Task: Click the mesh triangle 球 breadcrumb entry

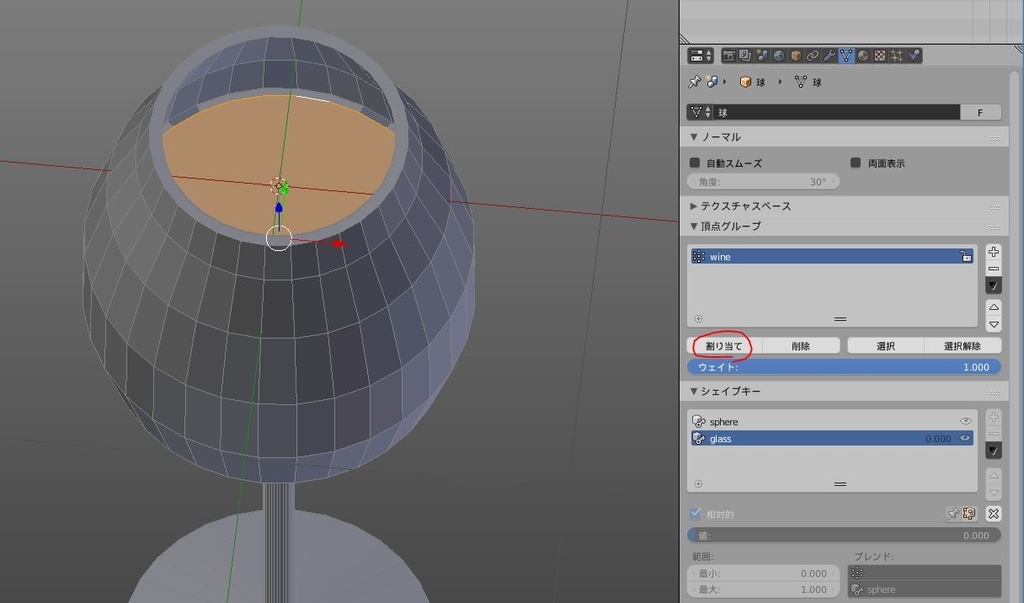Action: (808, 82)
